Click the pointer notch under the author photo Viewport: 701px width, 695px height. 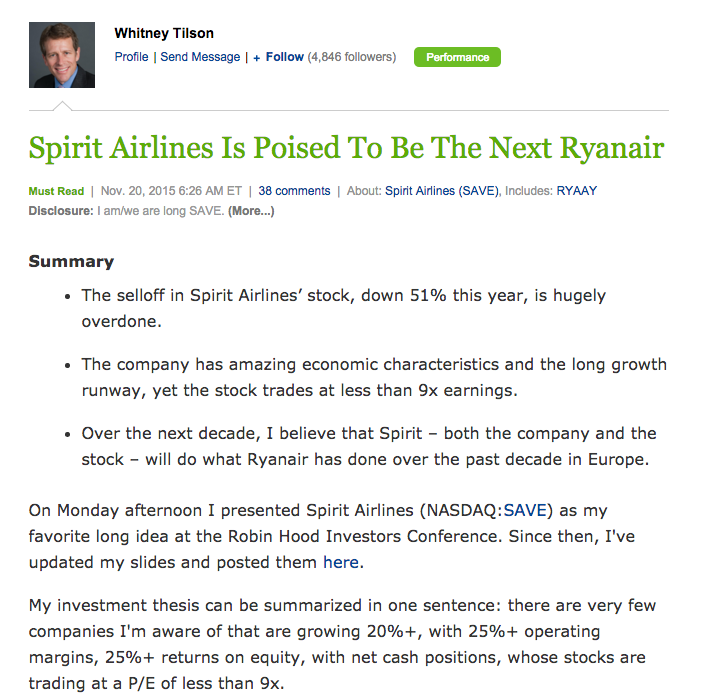click(62, 106)
